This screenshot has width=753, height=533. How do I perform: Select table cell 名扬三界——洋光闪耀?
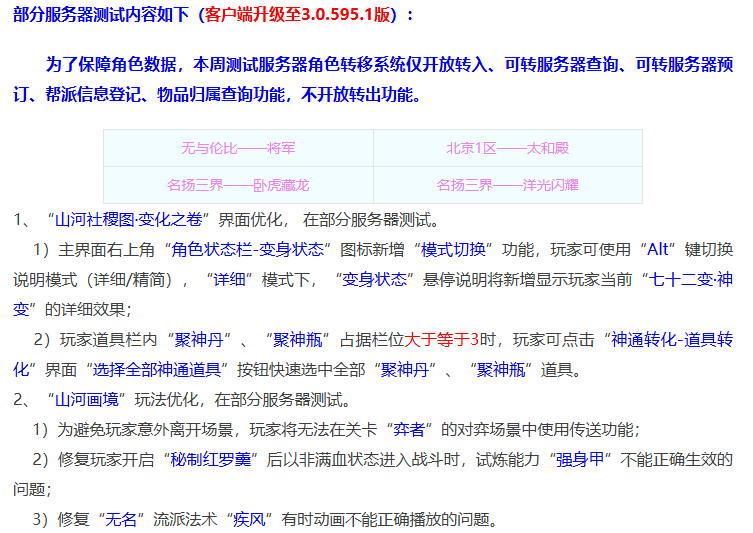[x=507, y=185]
